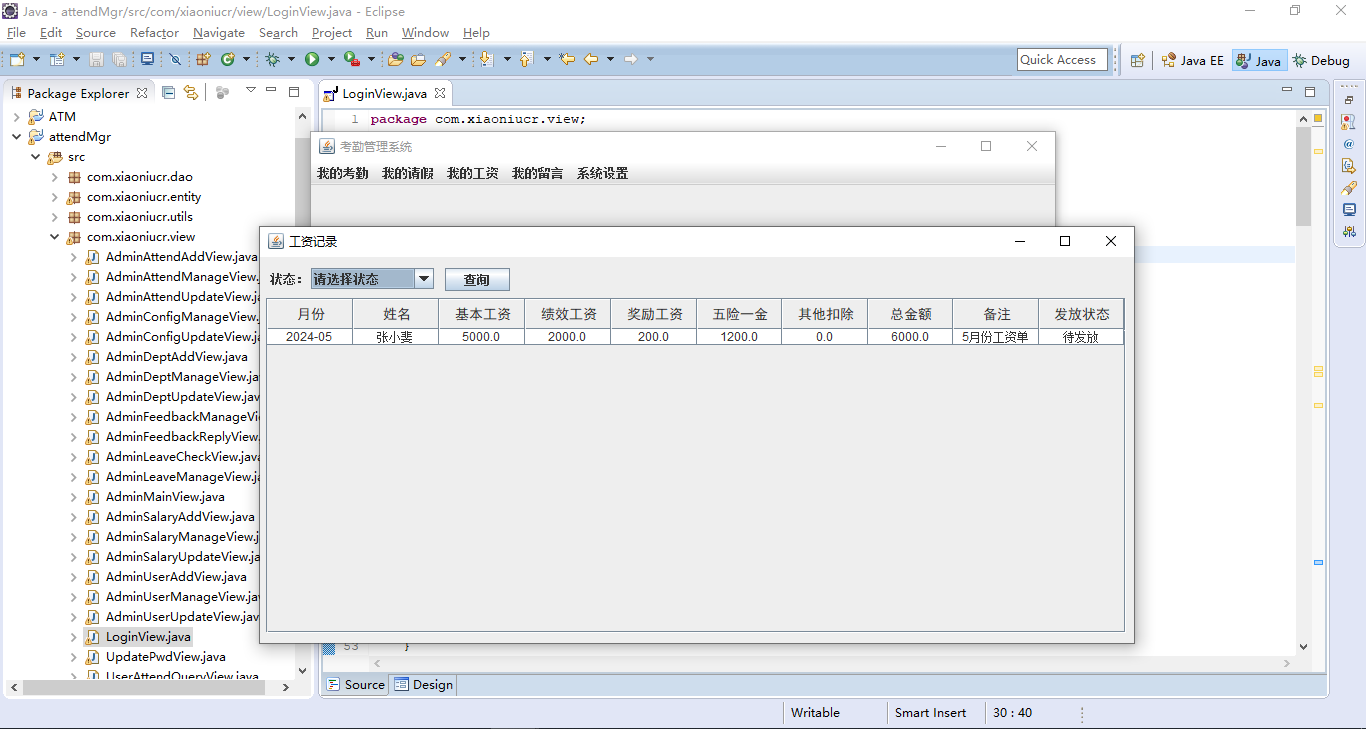Open 系统设置 menu in 考勤管理系统 window
This screenshot has width=1366, height=729.
pyautogui.click(x=602, y=173)
